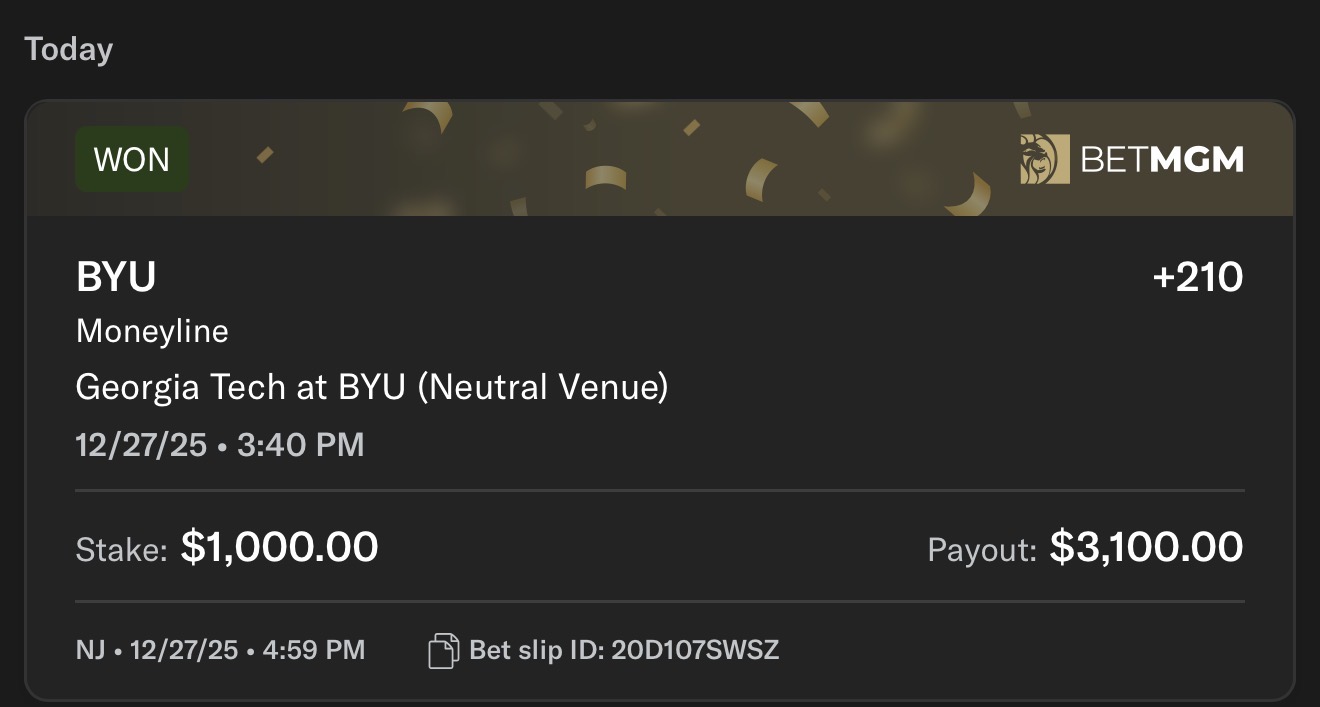The image size is (1320, 707).
Task: Click the BETMGM brand wordmark
Action: [x=1162, y=159]
